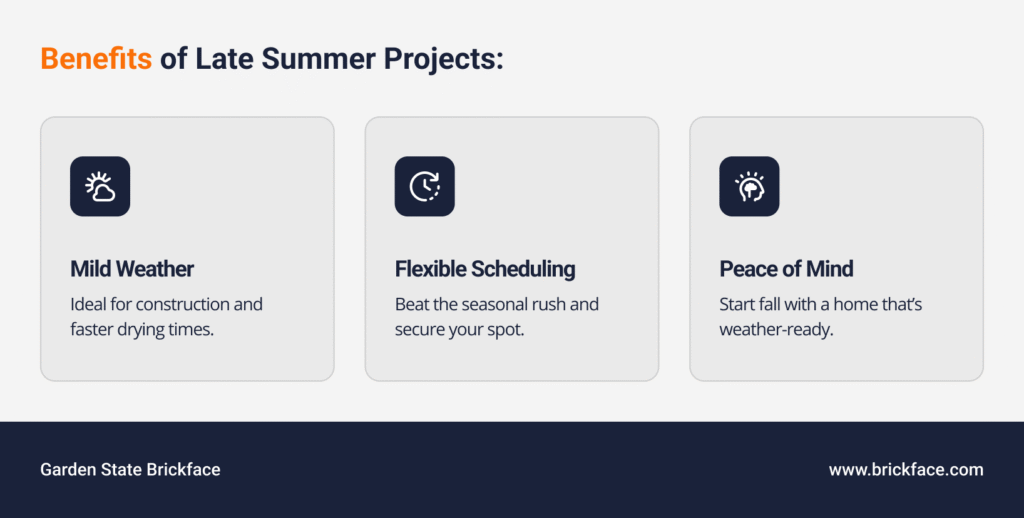Click the "Beat the seasonal rush and" line

click(497, 304)
